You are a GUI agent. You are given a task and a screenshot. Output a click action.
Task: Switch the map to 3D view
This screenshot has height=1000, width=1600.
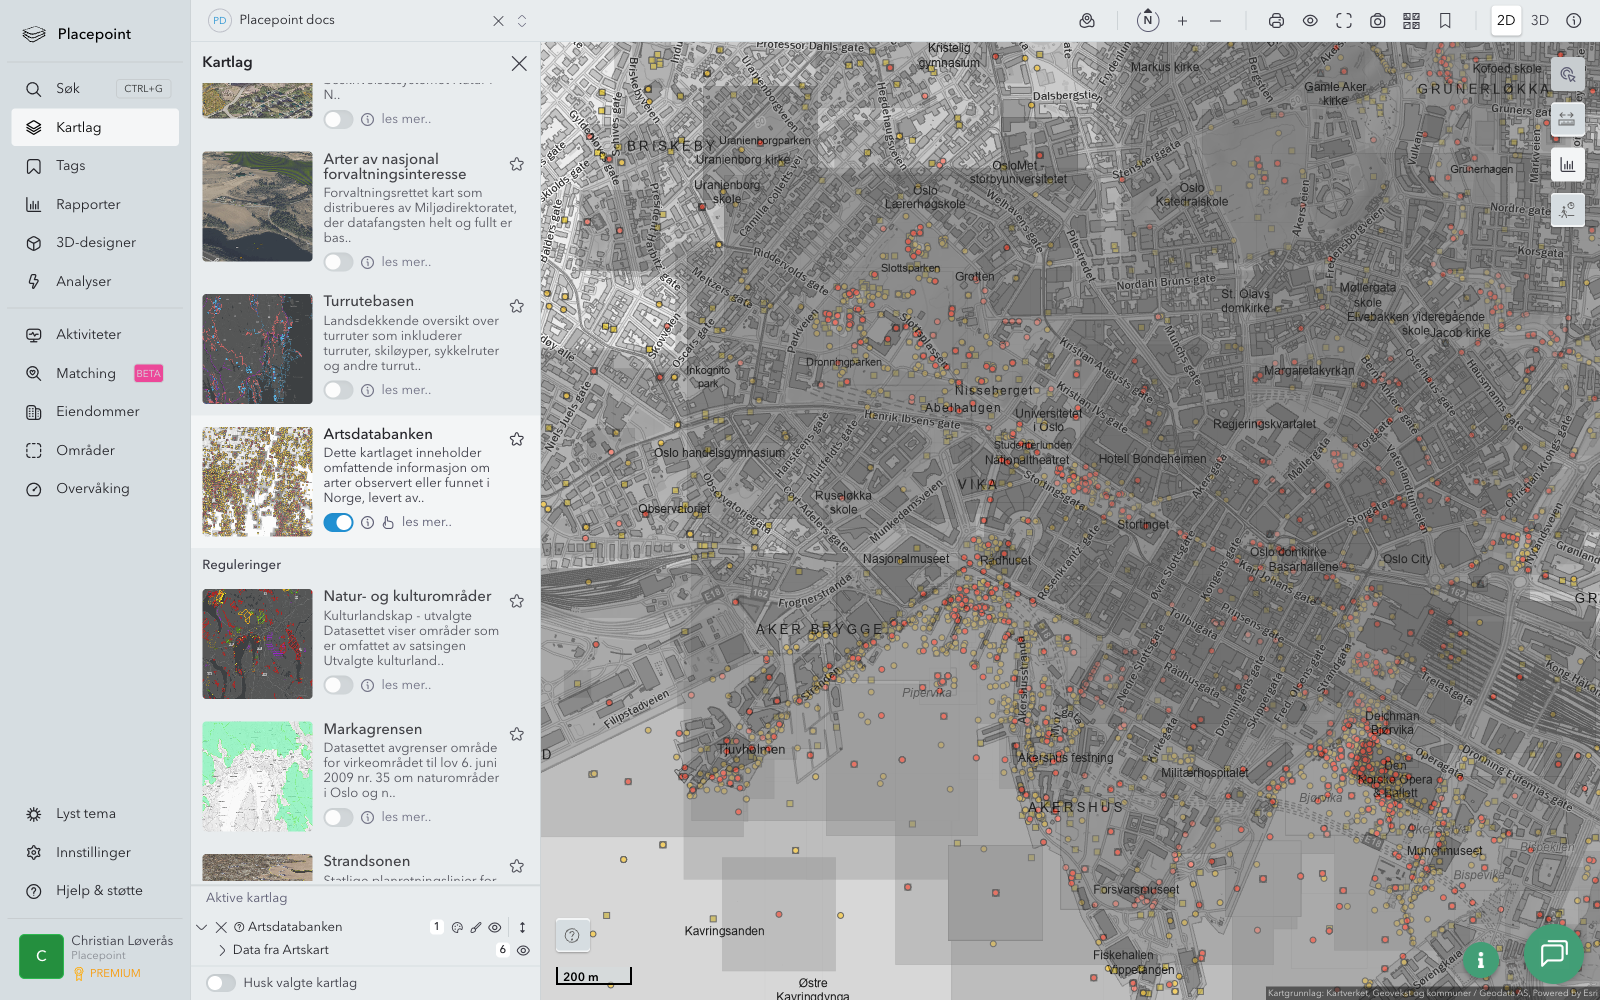click(x=1540, y=21)
